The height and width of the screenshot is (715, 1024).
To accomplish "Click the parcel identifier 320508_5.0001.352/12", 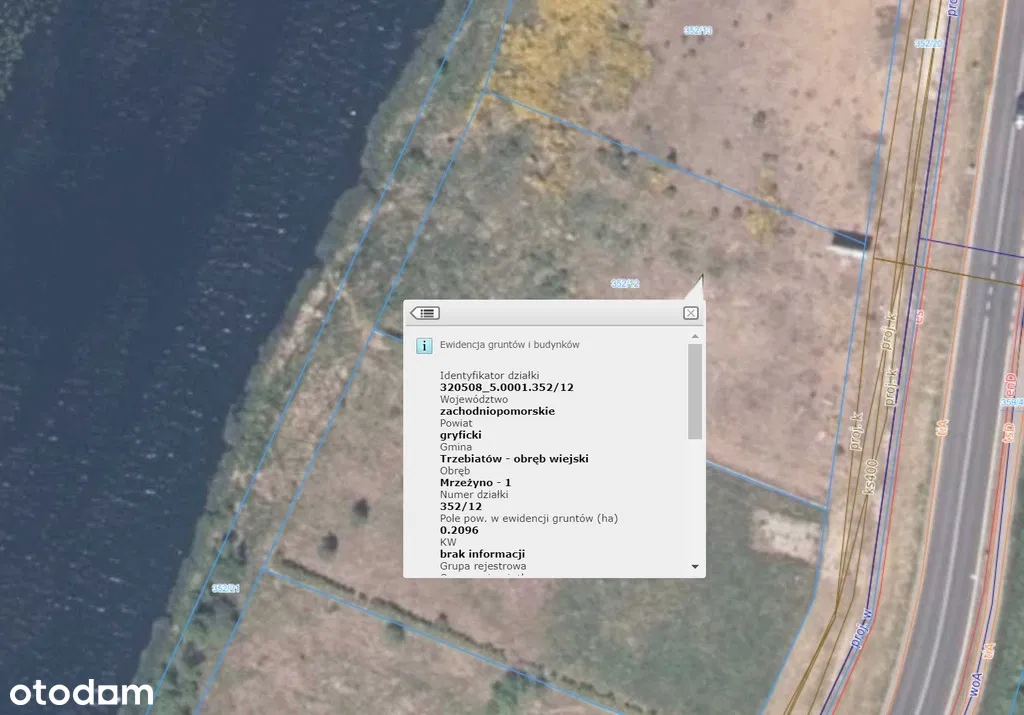I will point(507,387).
